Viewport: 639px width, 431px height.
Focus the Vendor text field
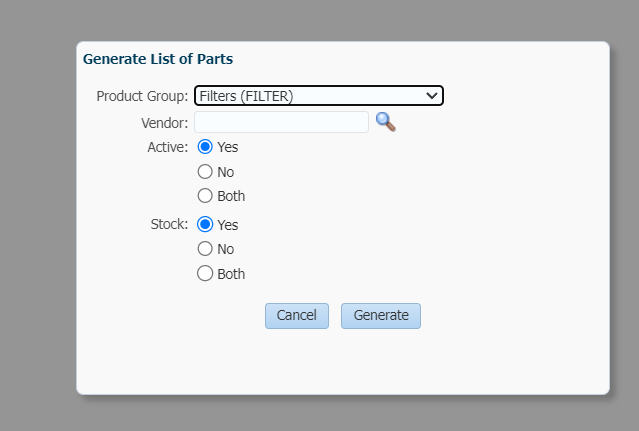(x=281, y=122)
